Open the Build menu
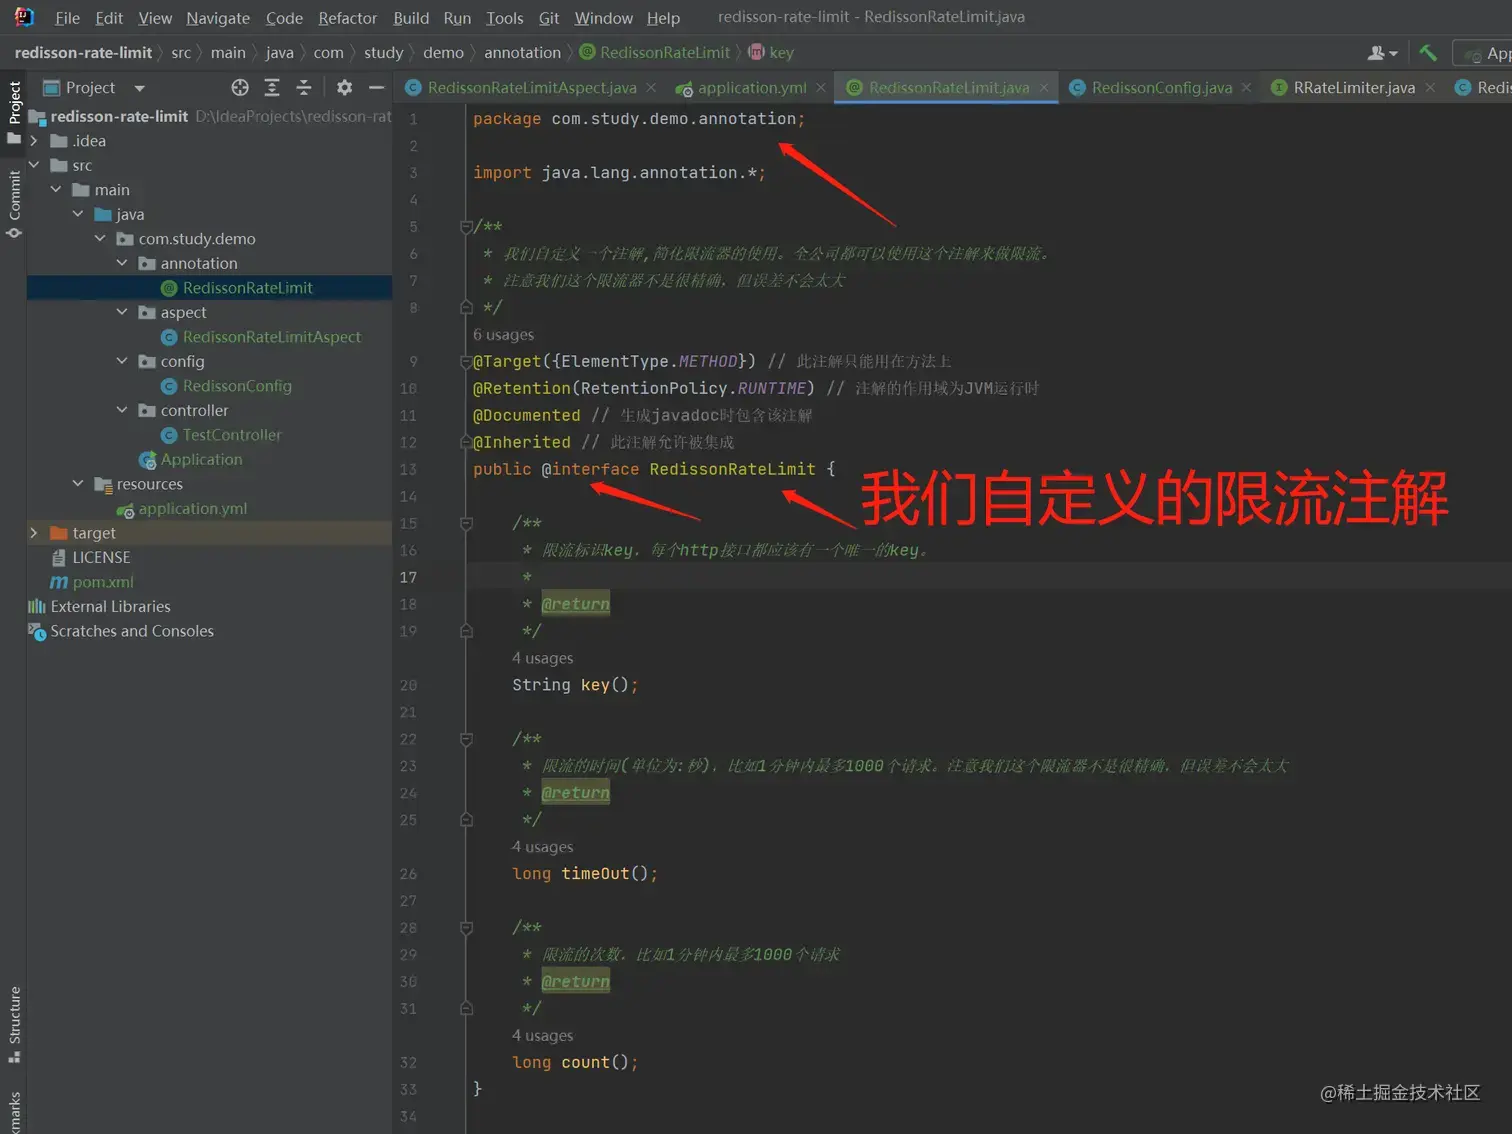Screen dimensions: 1512x1134 coord(411,18)
